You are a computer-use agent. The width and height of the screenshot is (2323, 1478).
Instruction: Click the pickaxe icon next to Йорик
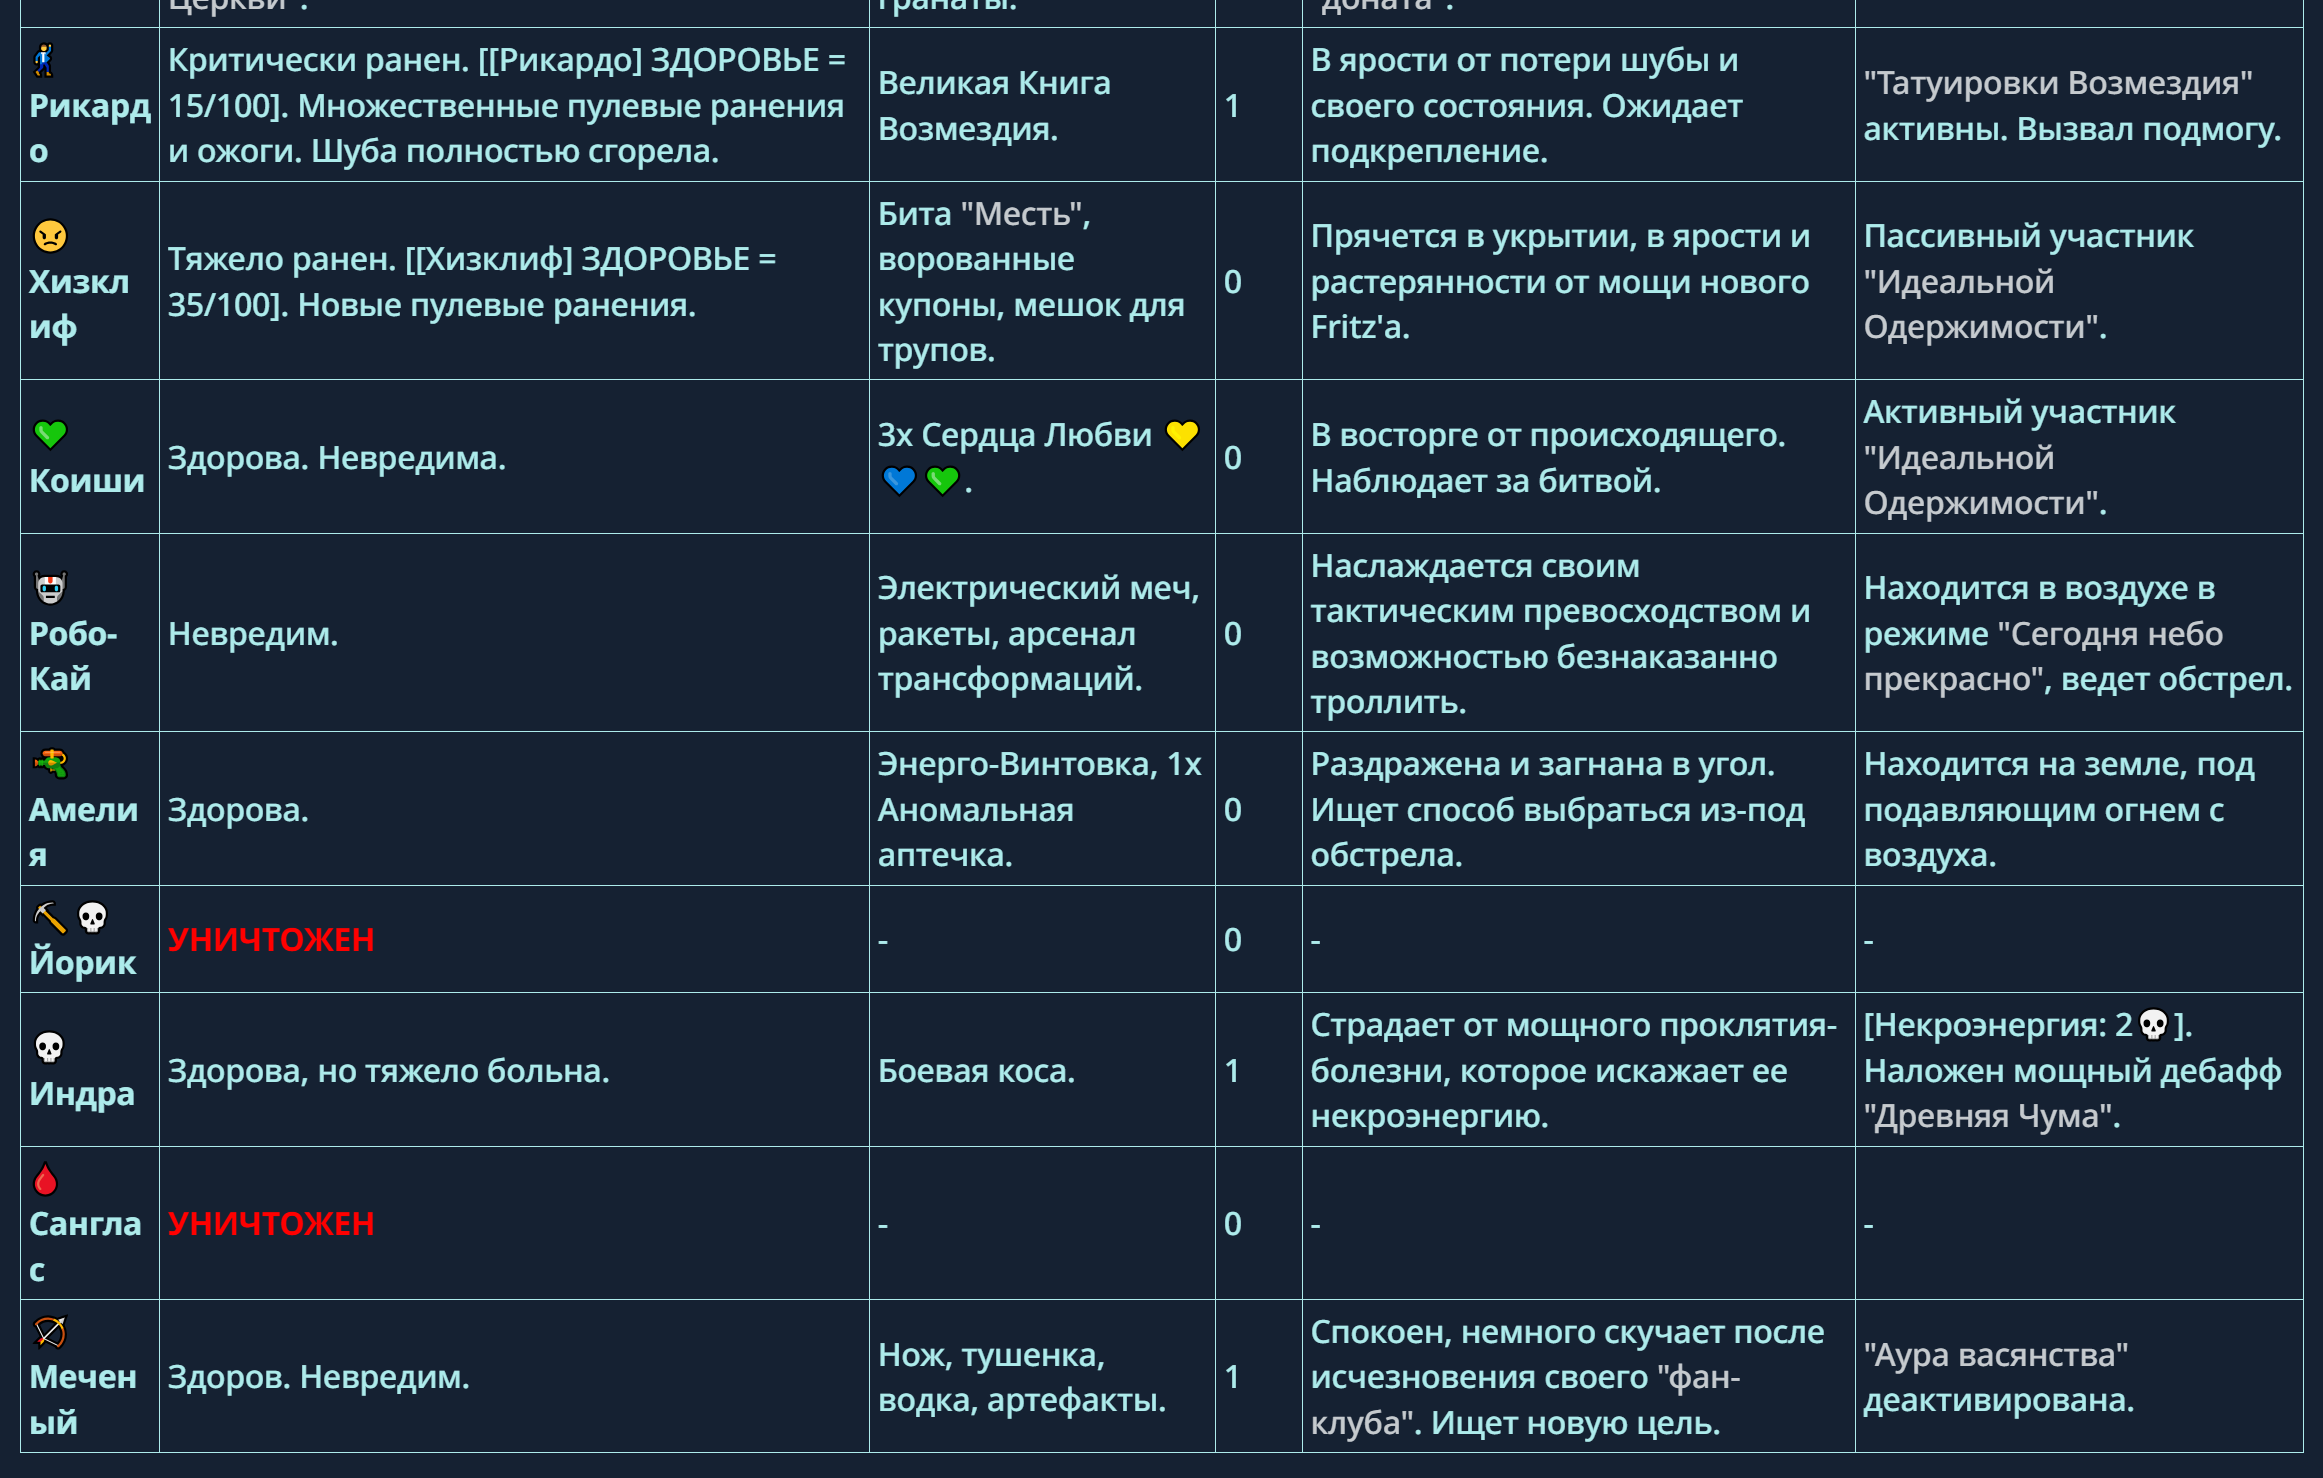(49, 917)
